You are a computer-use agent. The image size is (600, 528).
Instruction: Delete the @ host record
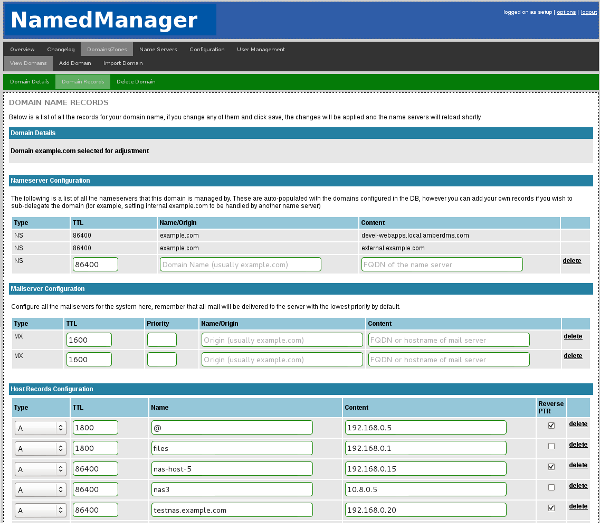(578, 424)
